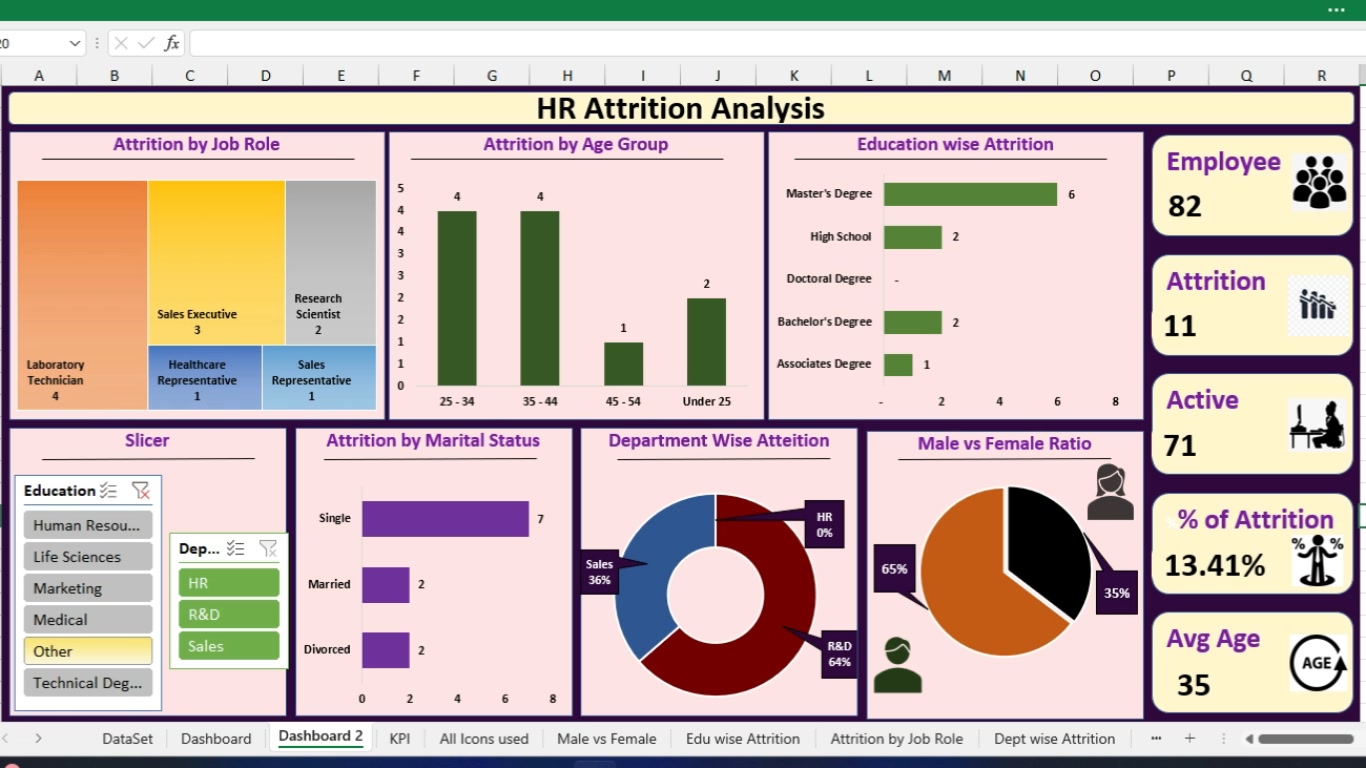Open the top-right more options ellipsis

tap(1336, 9)
